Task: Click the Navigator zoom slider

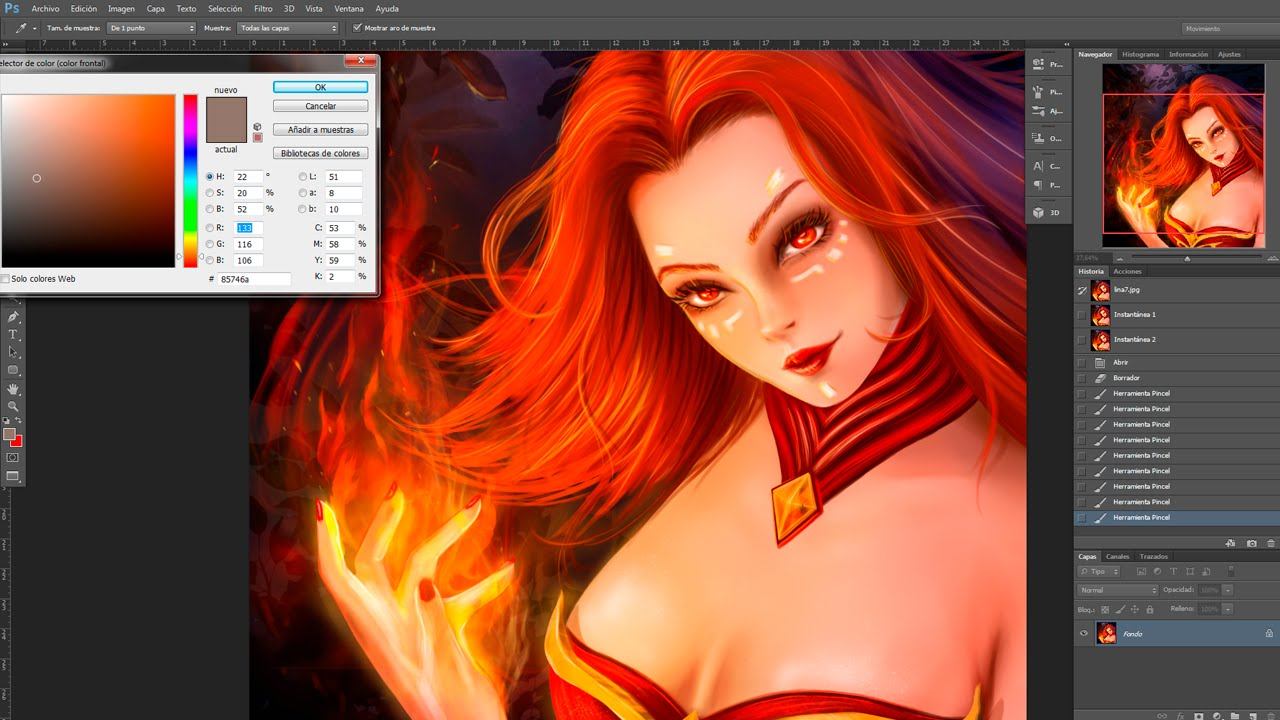Action: point(1187,258)
